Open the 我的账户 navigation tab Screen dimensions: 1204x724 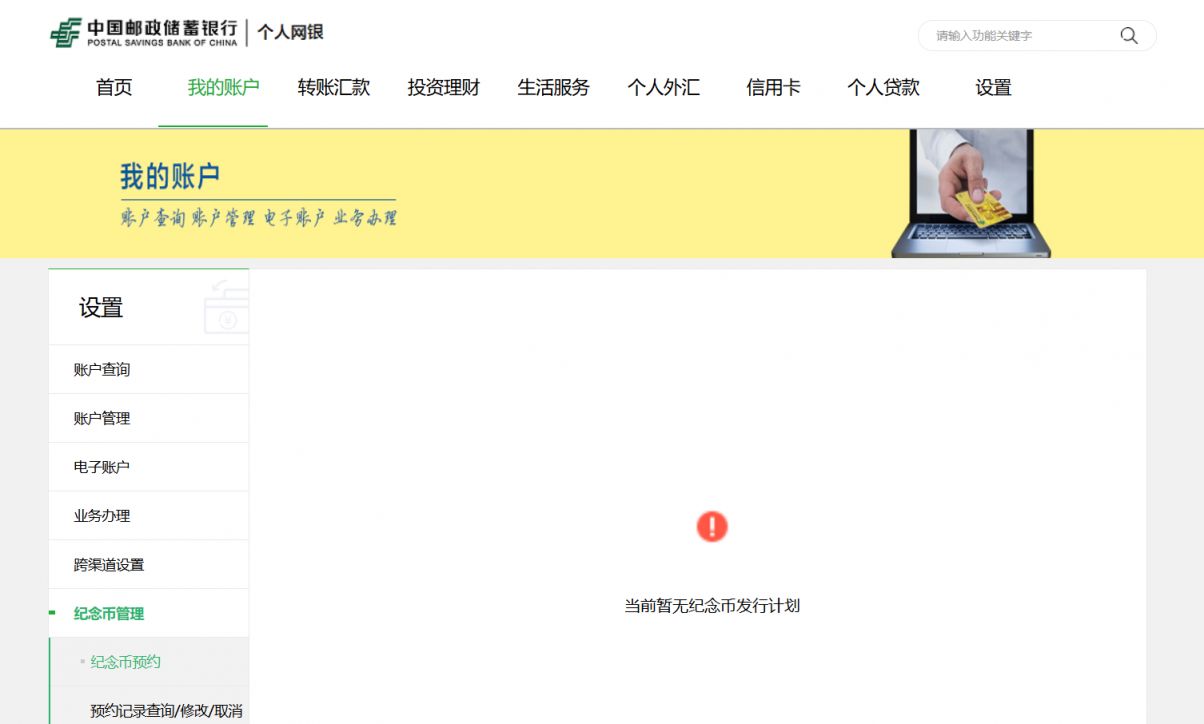point(223,88)
